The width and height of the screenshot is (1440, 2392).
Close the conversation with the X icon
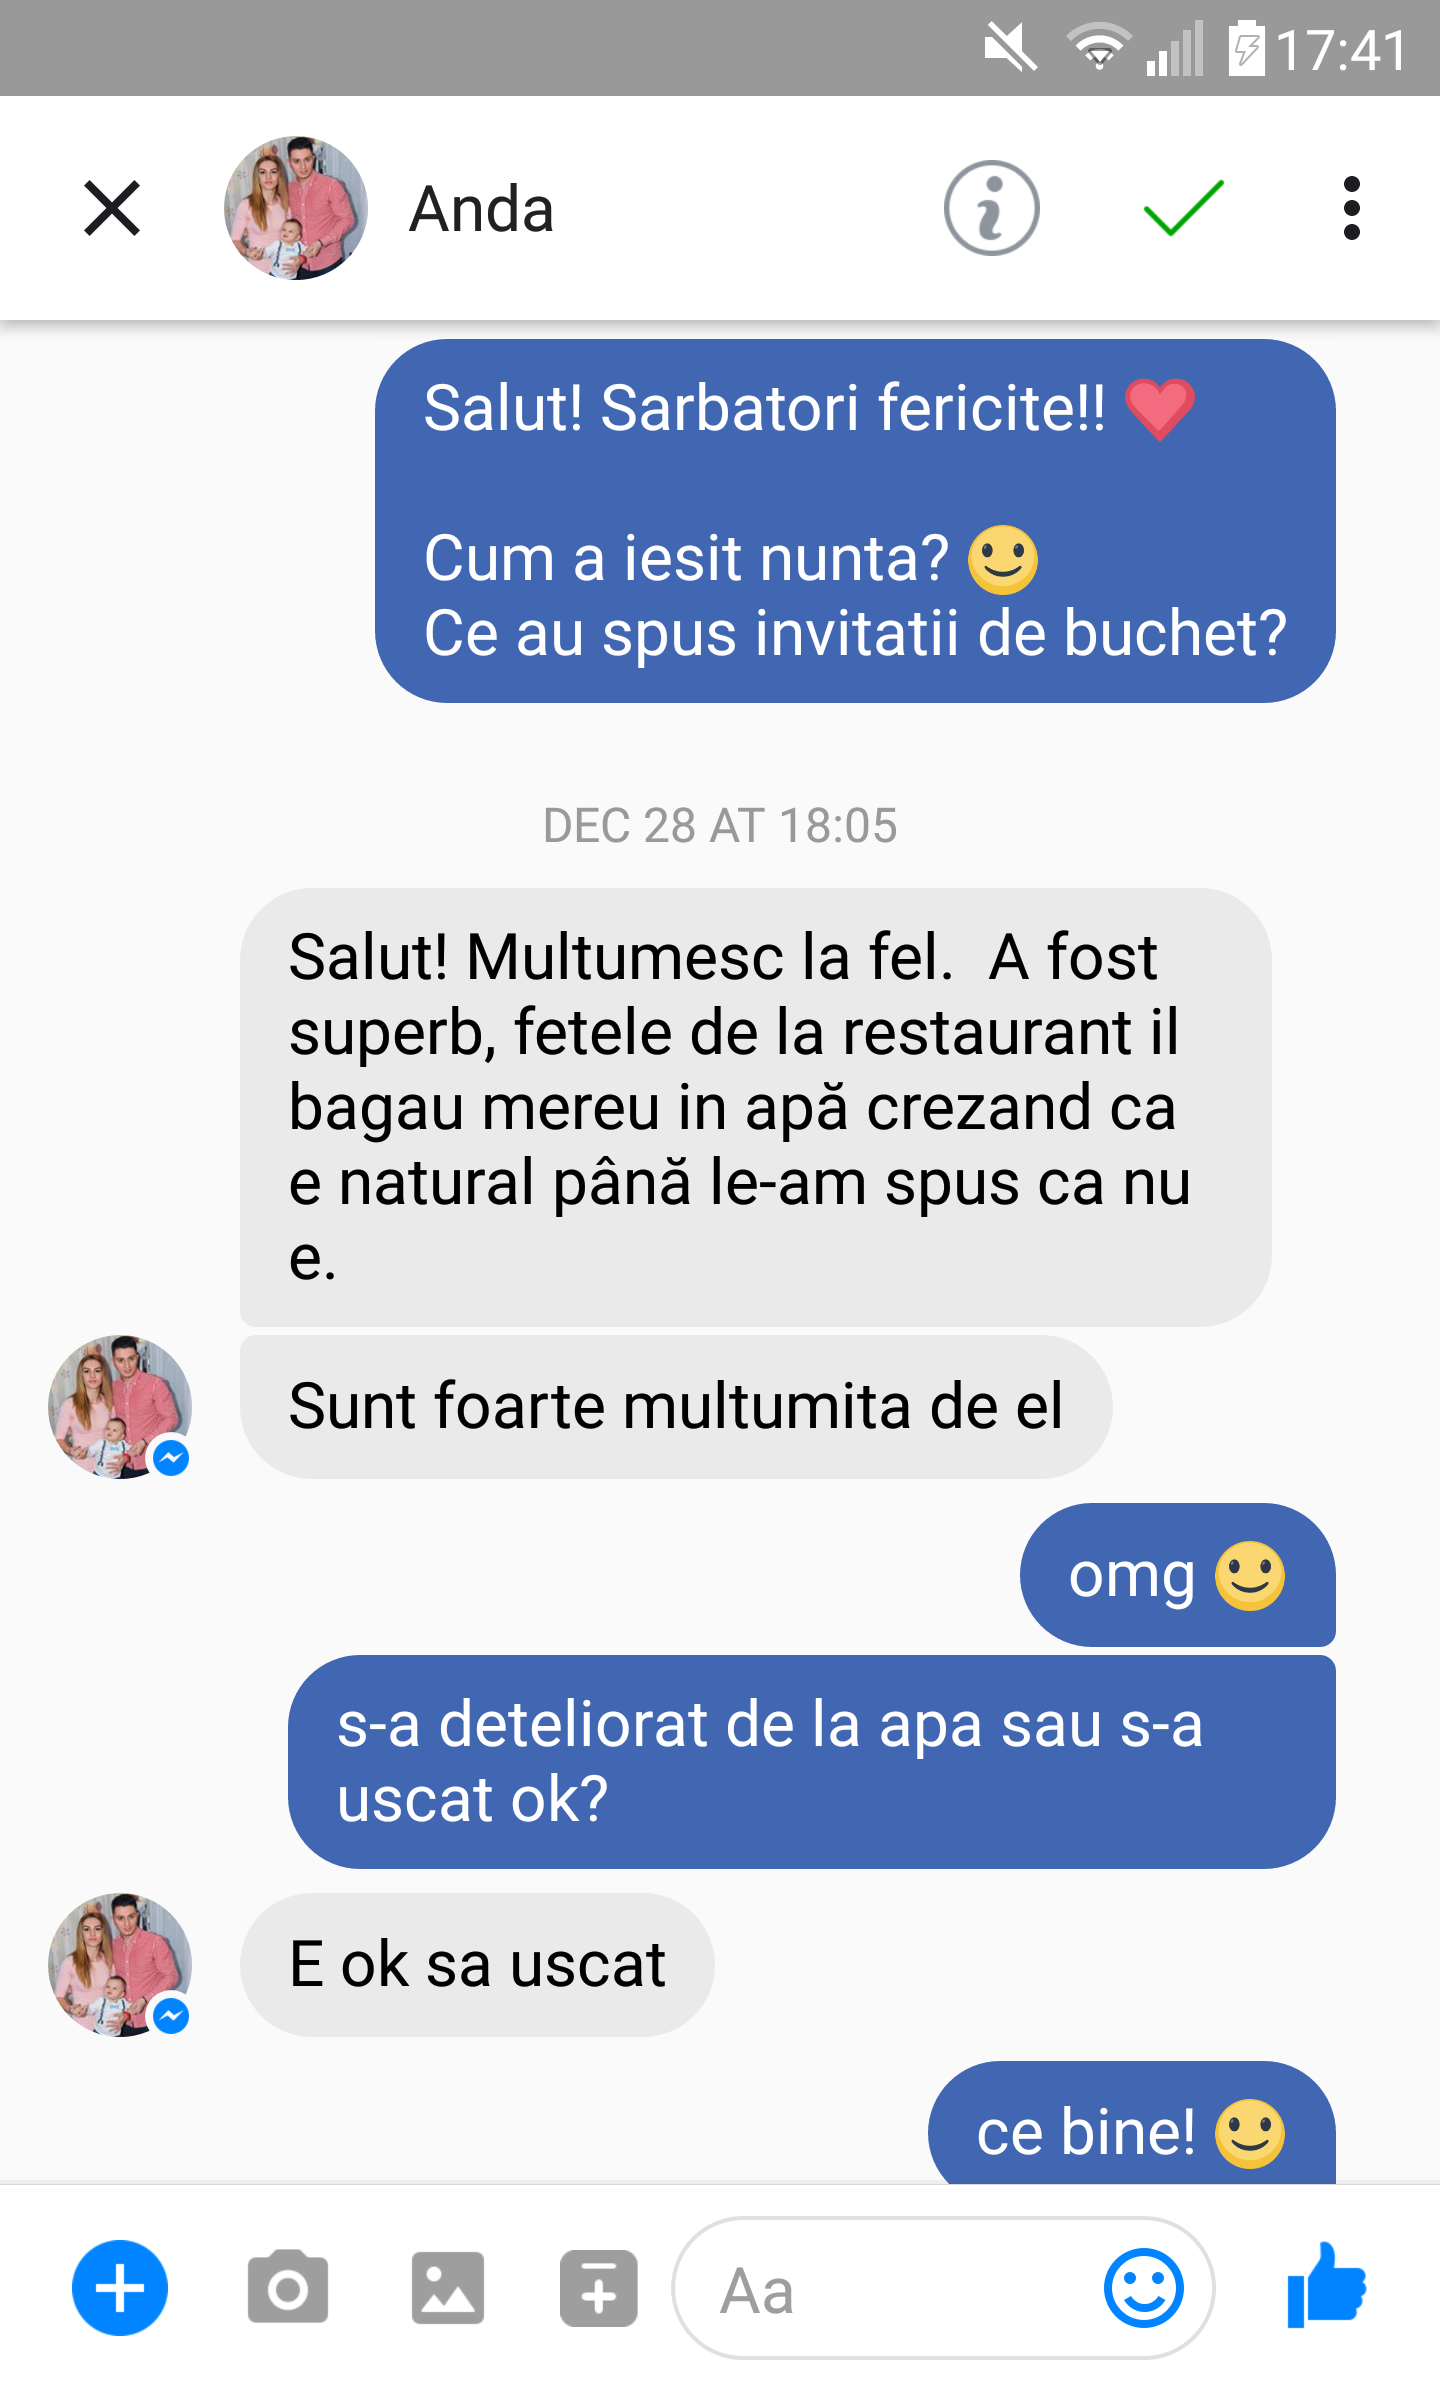tap(112, 208)
